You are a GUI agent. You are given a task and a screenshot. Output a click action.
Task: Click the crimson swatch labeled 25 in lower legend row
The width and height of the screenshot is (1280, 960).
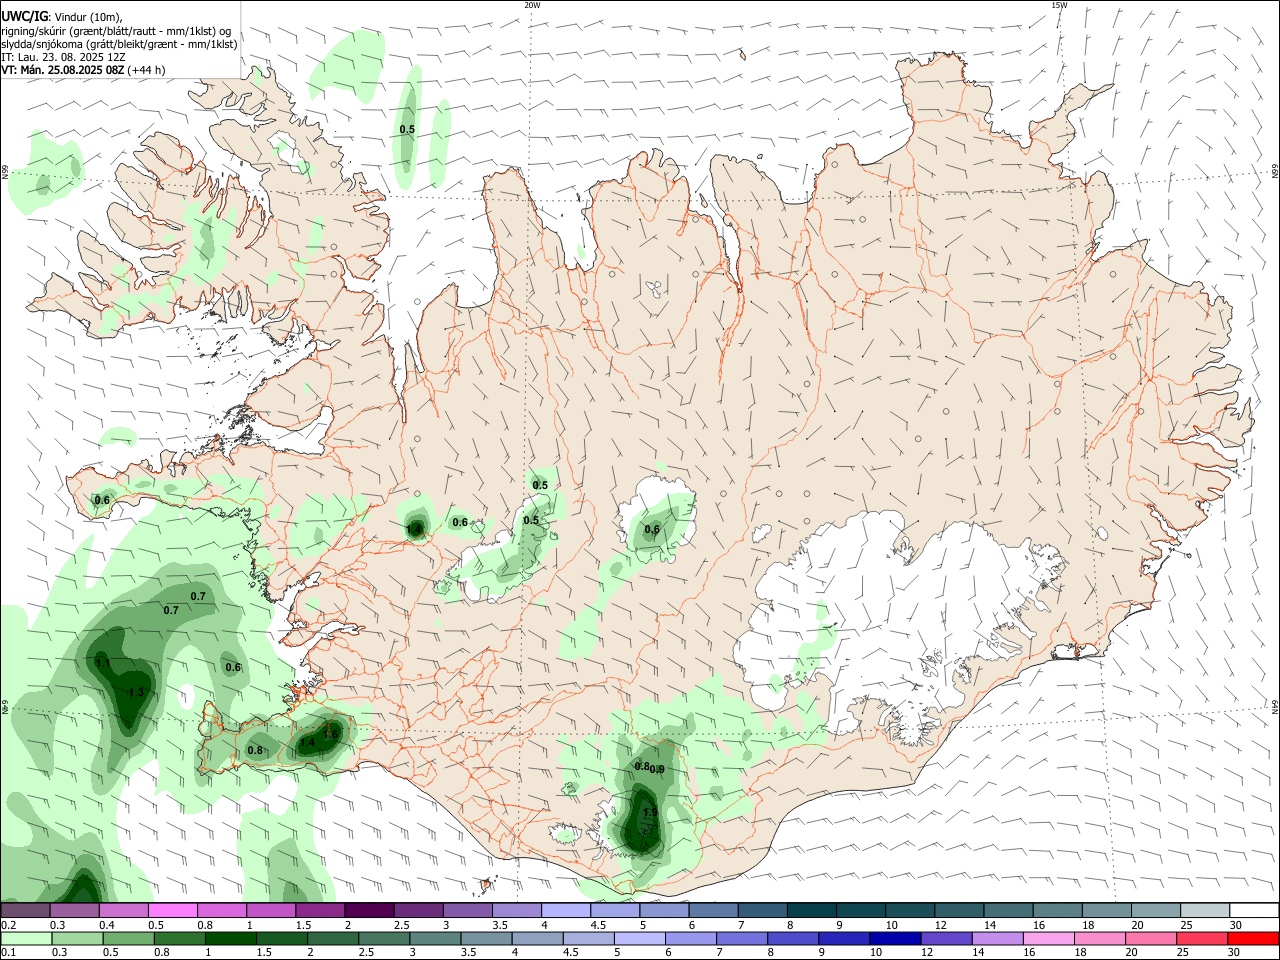[x=1202, y=938]
